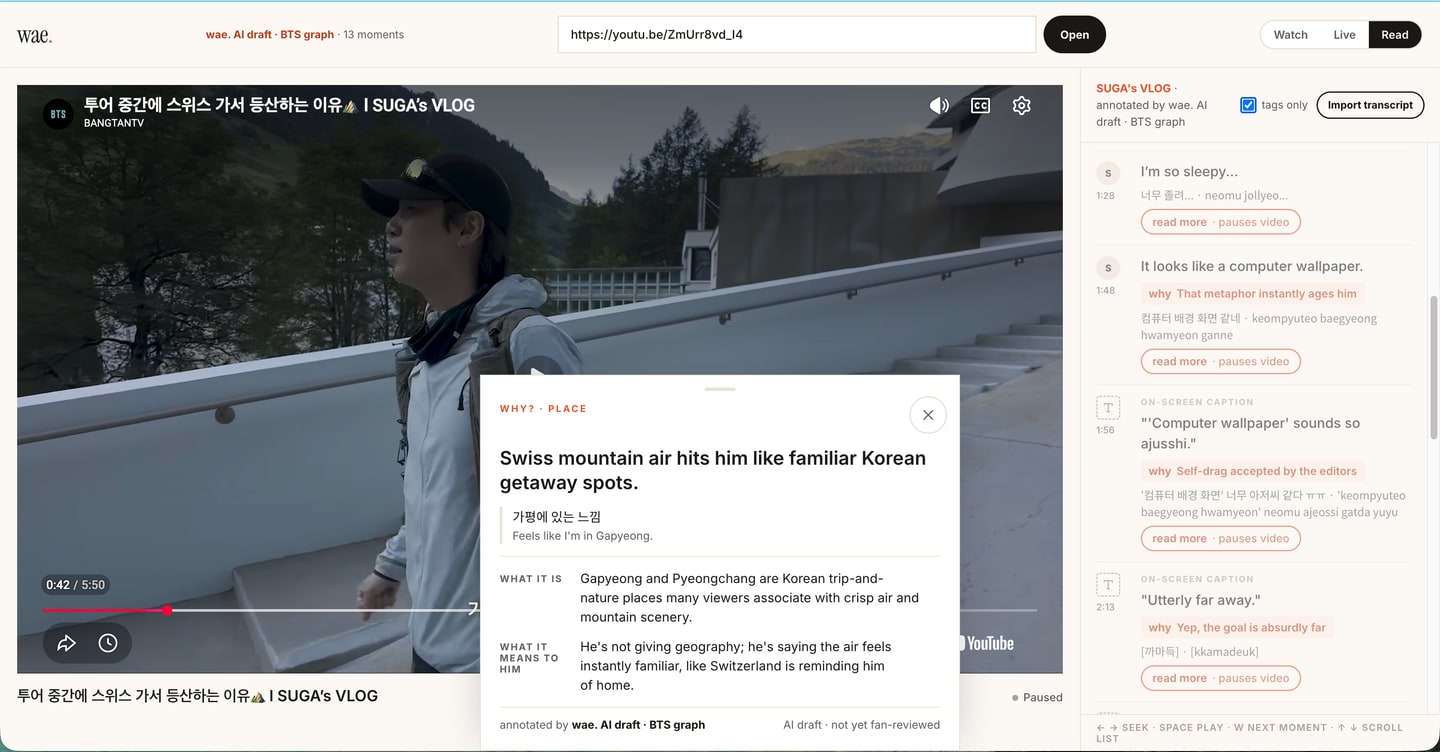Click the BANGTANTV channel name
Viewport: 1440px width, 752px height.
tap(114, 123)
